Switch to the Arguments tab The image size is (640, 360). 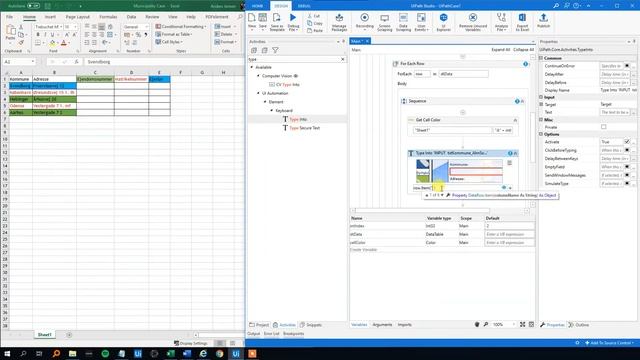(382, 324)
